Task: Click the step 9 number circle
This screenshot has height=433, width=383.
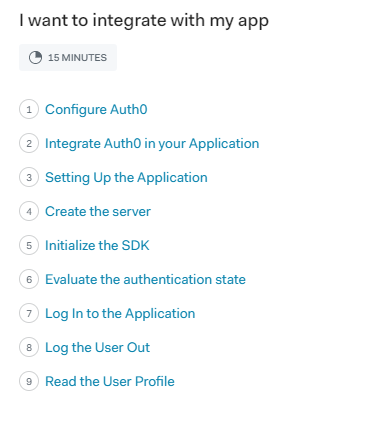Action: [x=29, y=381]
